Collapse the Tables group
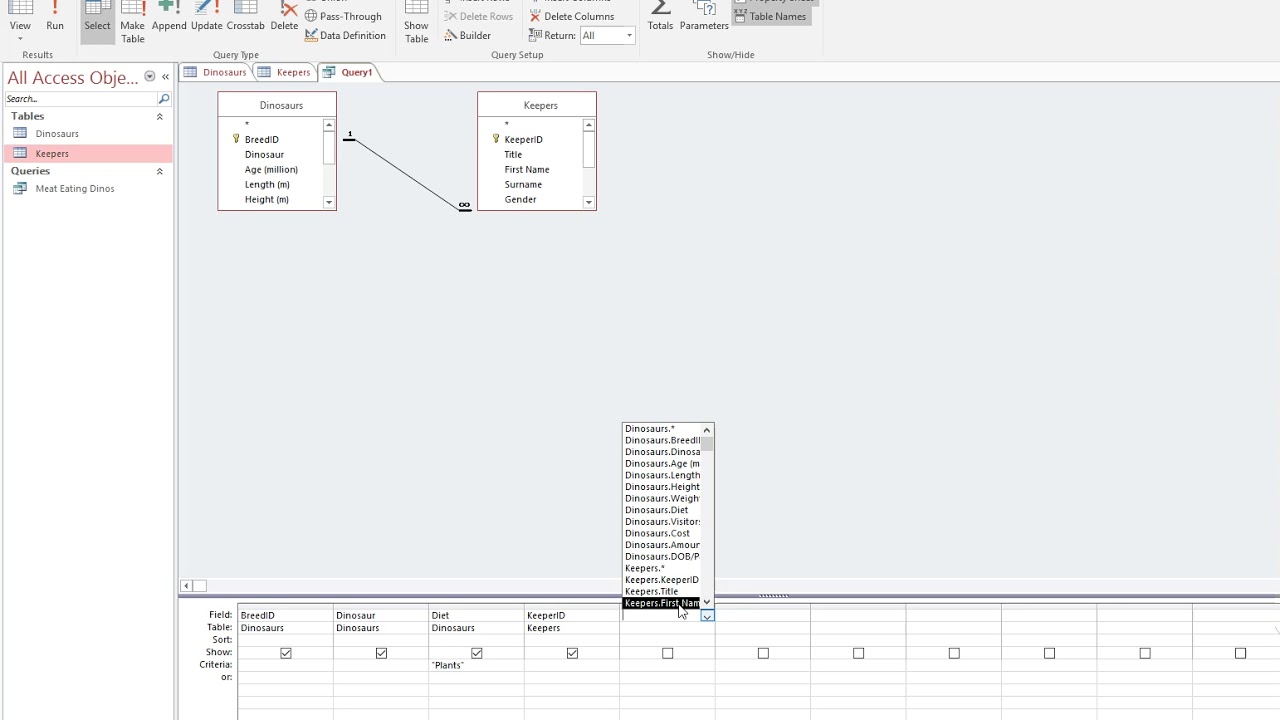The image size is (1280, 720). 159,116
